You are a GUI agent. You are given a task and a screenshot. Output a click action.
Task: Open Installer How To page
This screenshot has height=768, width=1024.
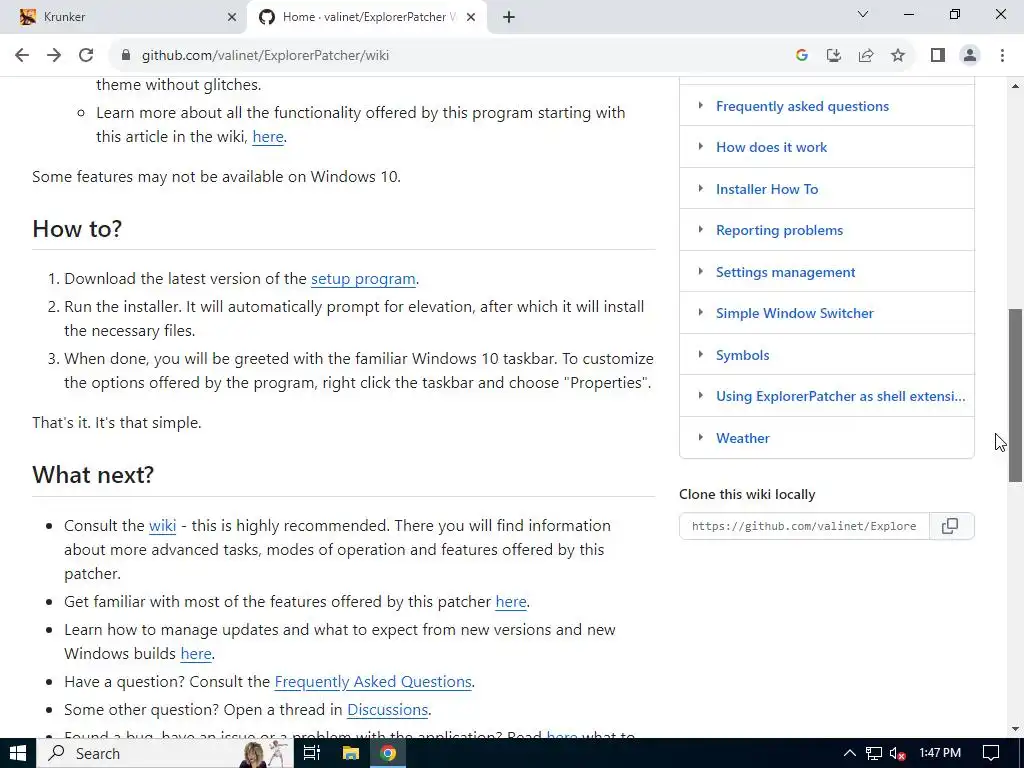coord(767,189)
